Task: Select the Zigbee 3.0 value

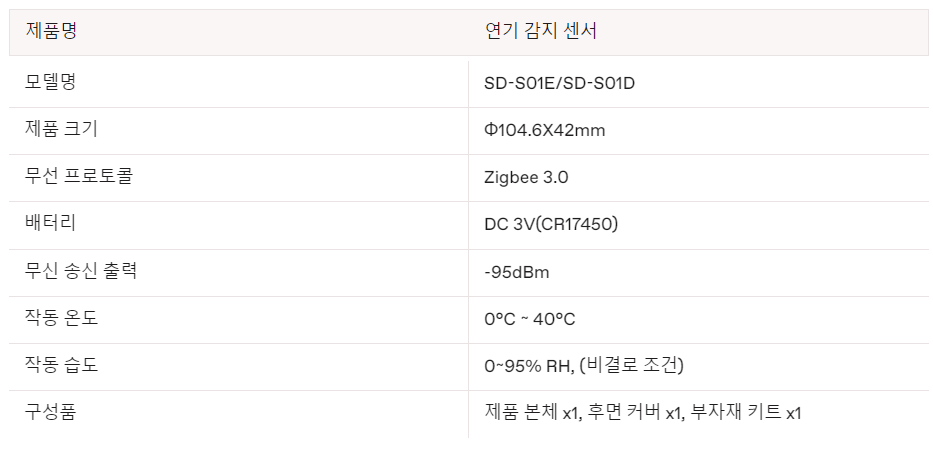Action: coord(526,178)
